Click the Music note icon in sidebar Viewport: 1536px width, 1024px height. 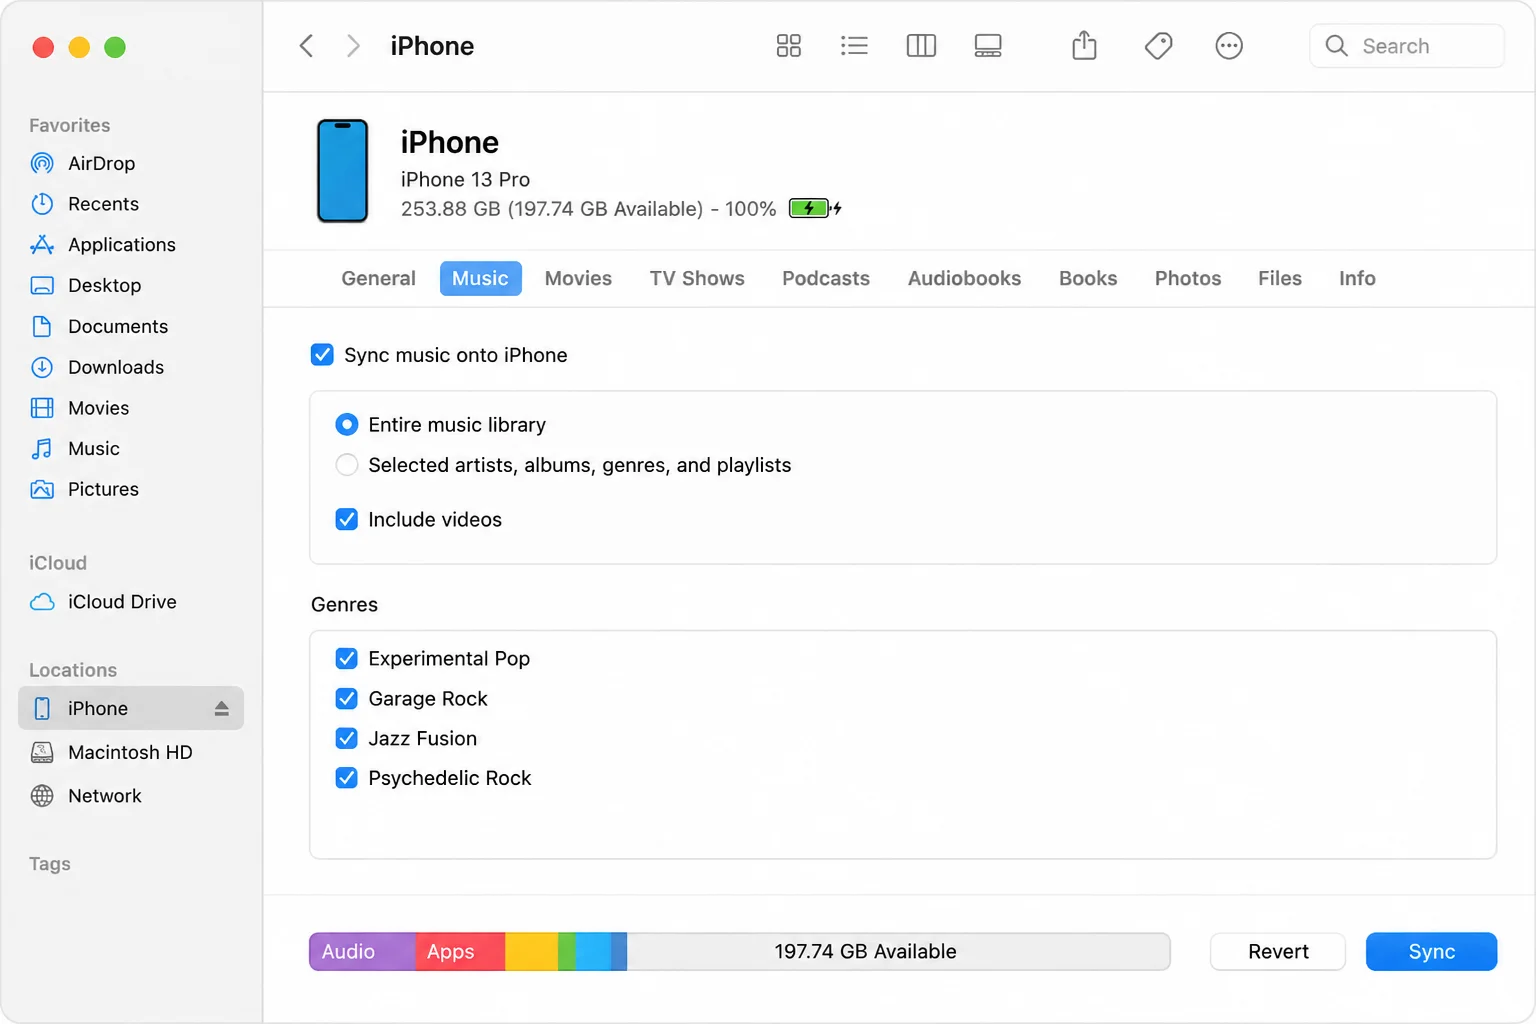click(42, 449)
